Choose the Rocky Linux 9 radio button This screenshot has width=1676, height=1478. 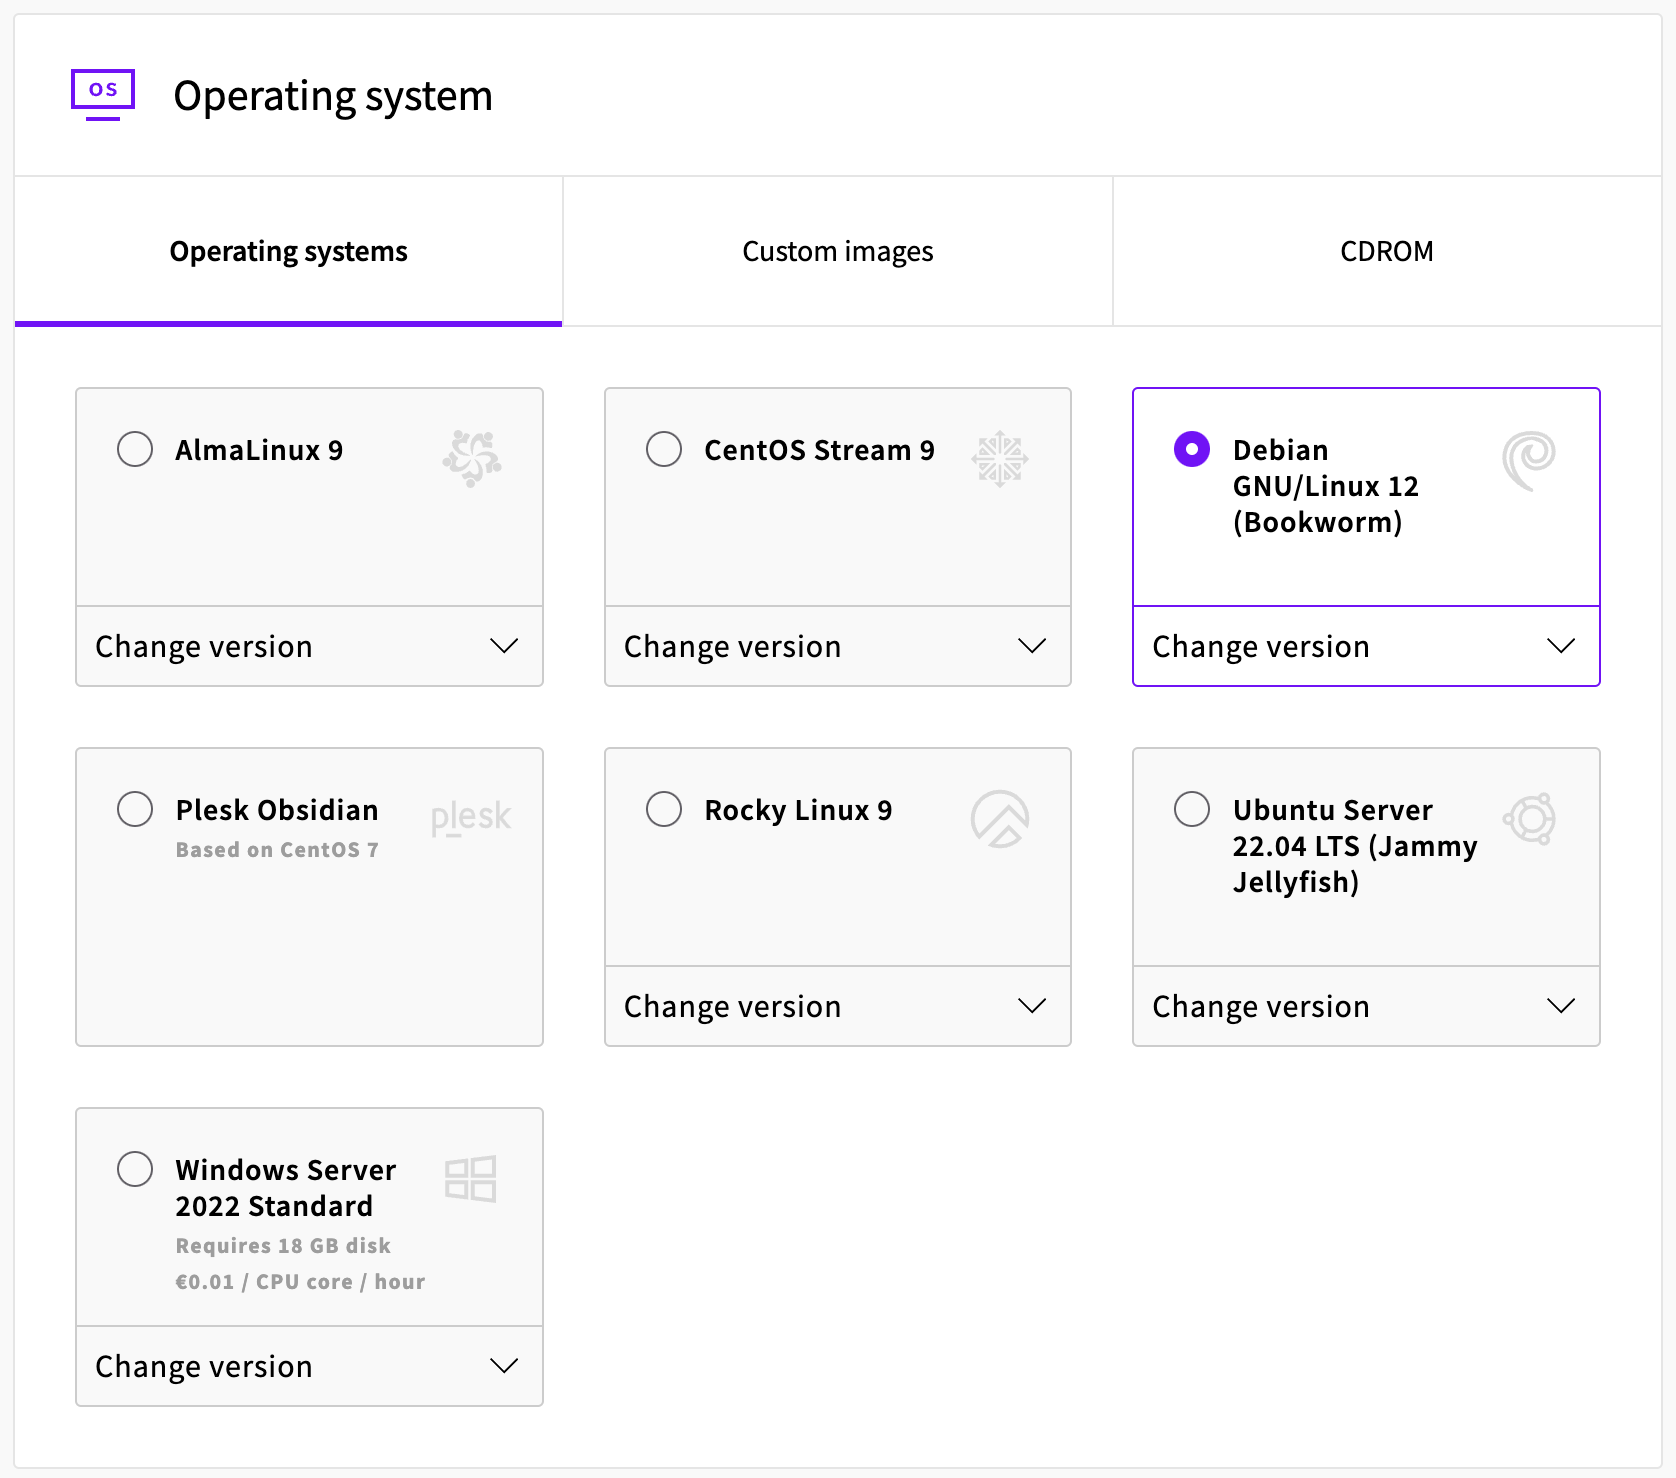pyautogui.click(x=664, y=809)
